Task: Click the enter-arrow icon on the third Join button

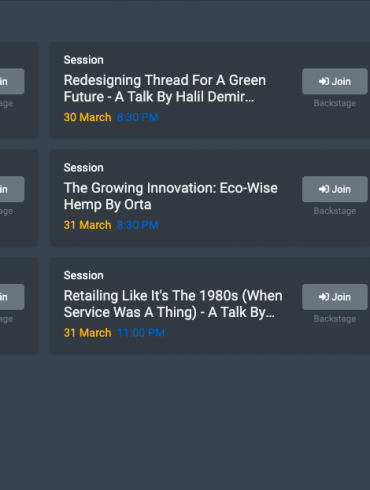Action: point(324,297)
